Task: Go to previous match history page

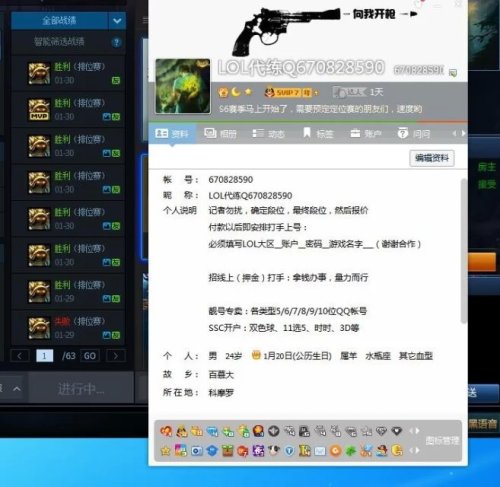Action: pos(19,356)
